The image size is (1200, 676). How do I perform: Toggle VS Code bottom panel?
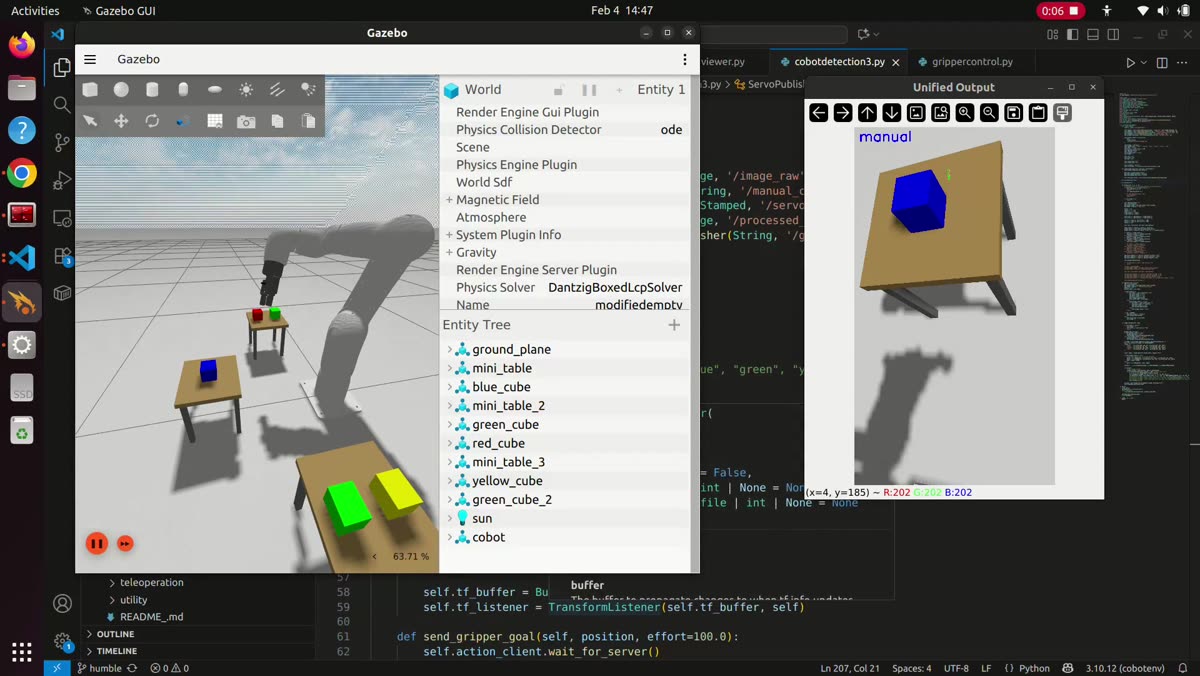coord(1094,34)
